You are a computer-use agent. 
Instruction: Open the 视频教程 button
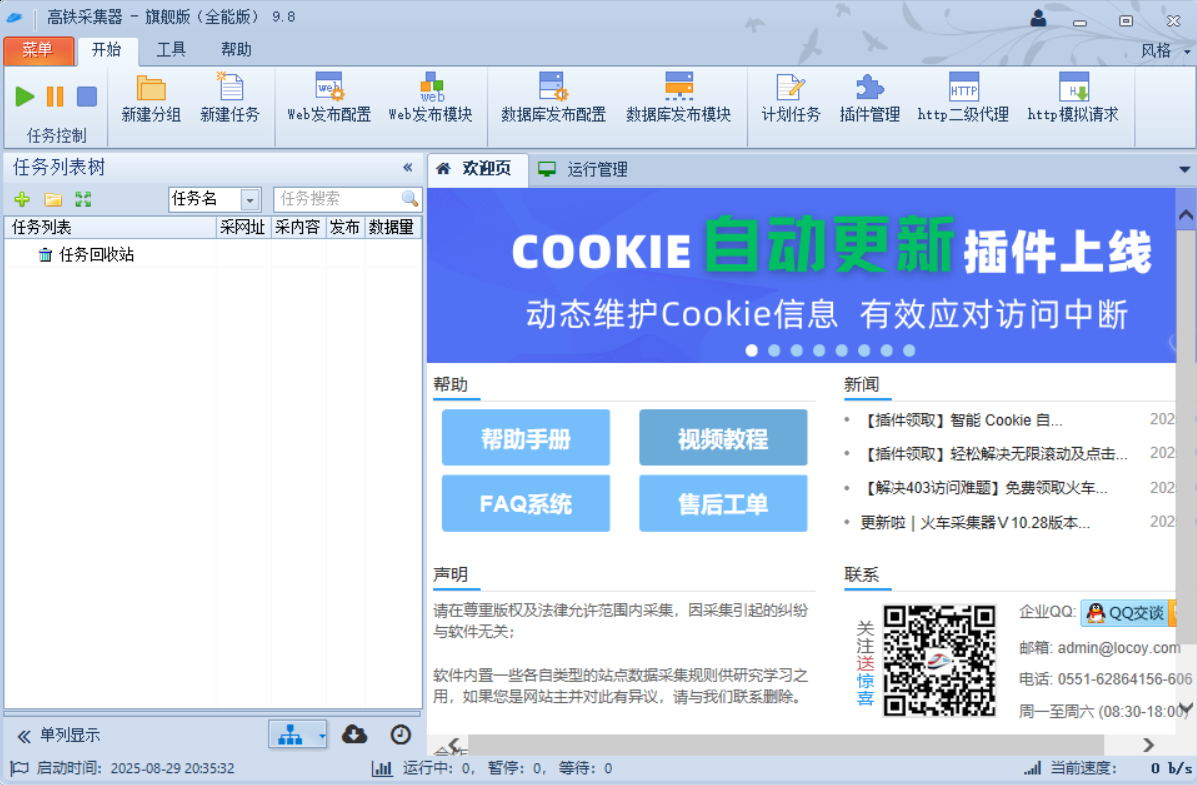tap(723, 438)
